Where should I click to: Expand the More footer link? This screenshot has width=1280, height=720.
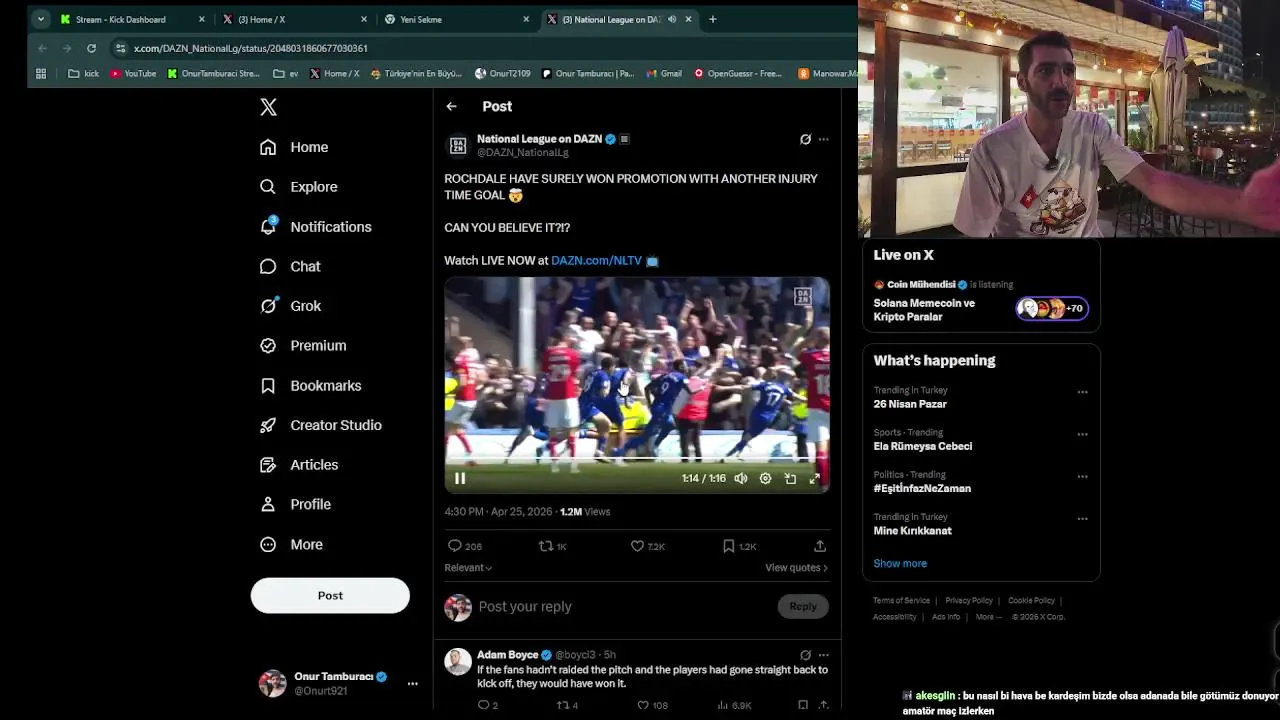(x=988, y=617)
